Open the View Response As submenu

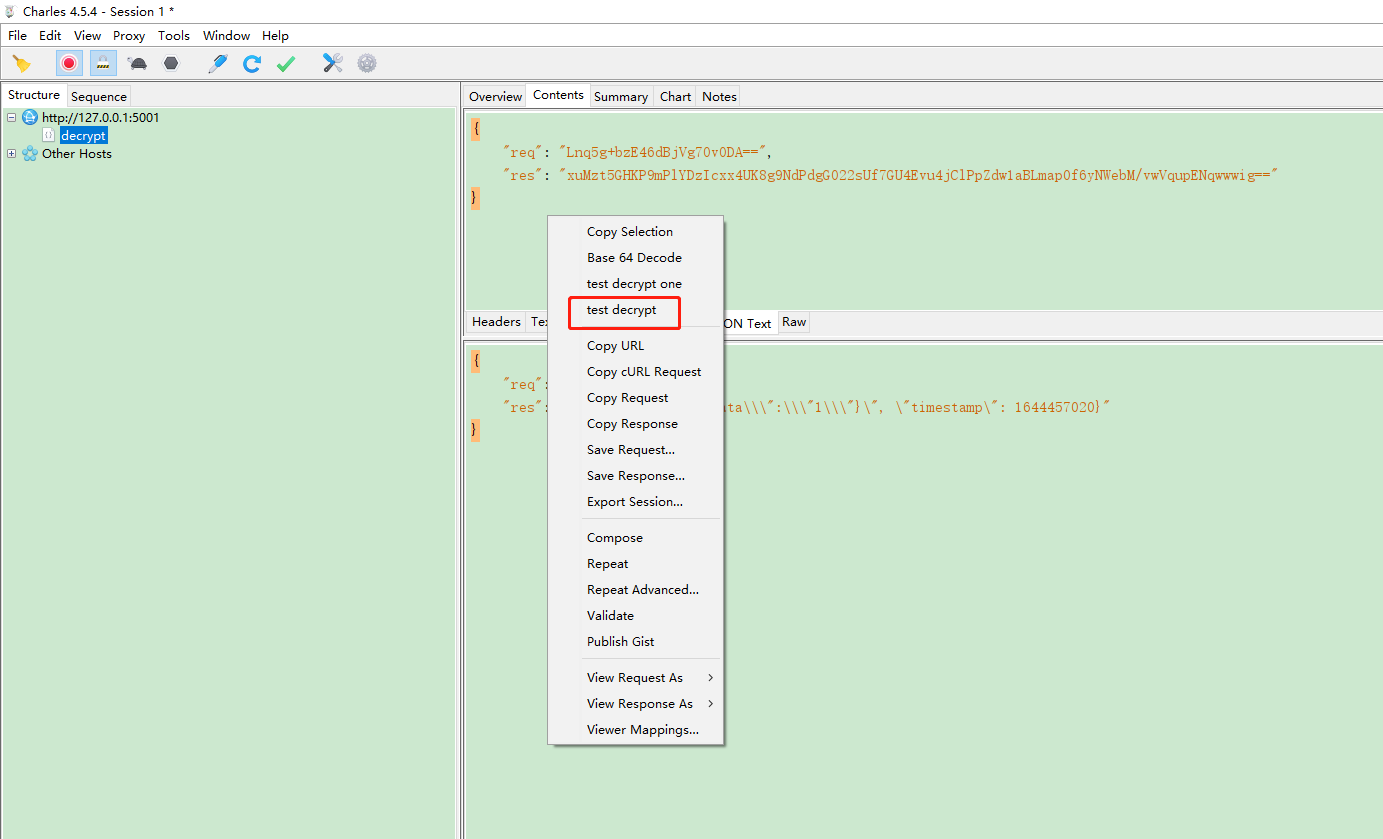pos(641,703)
